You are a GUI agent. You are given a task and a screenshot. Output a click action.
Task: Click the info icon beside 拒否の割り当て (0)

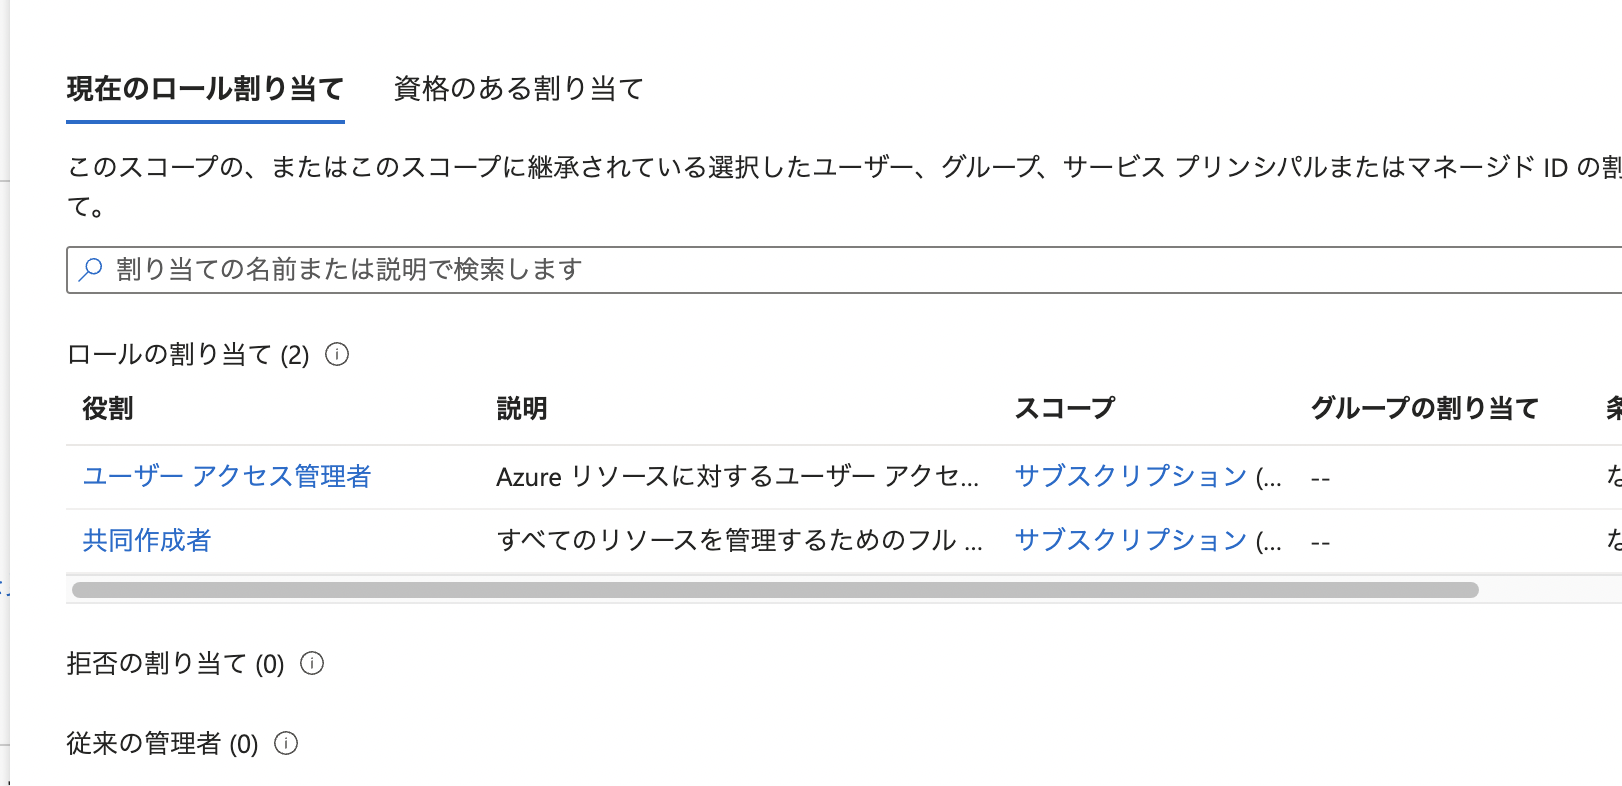(313, 662)
